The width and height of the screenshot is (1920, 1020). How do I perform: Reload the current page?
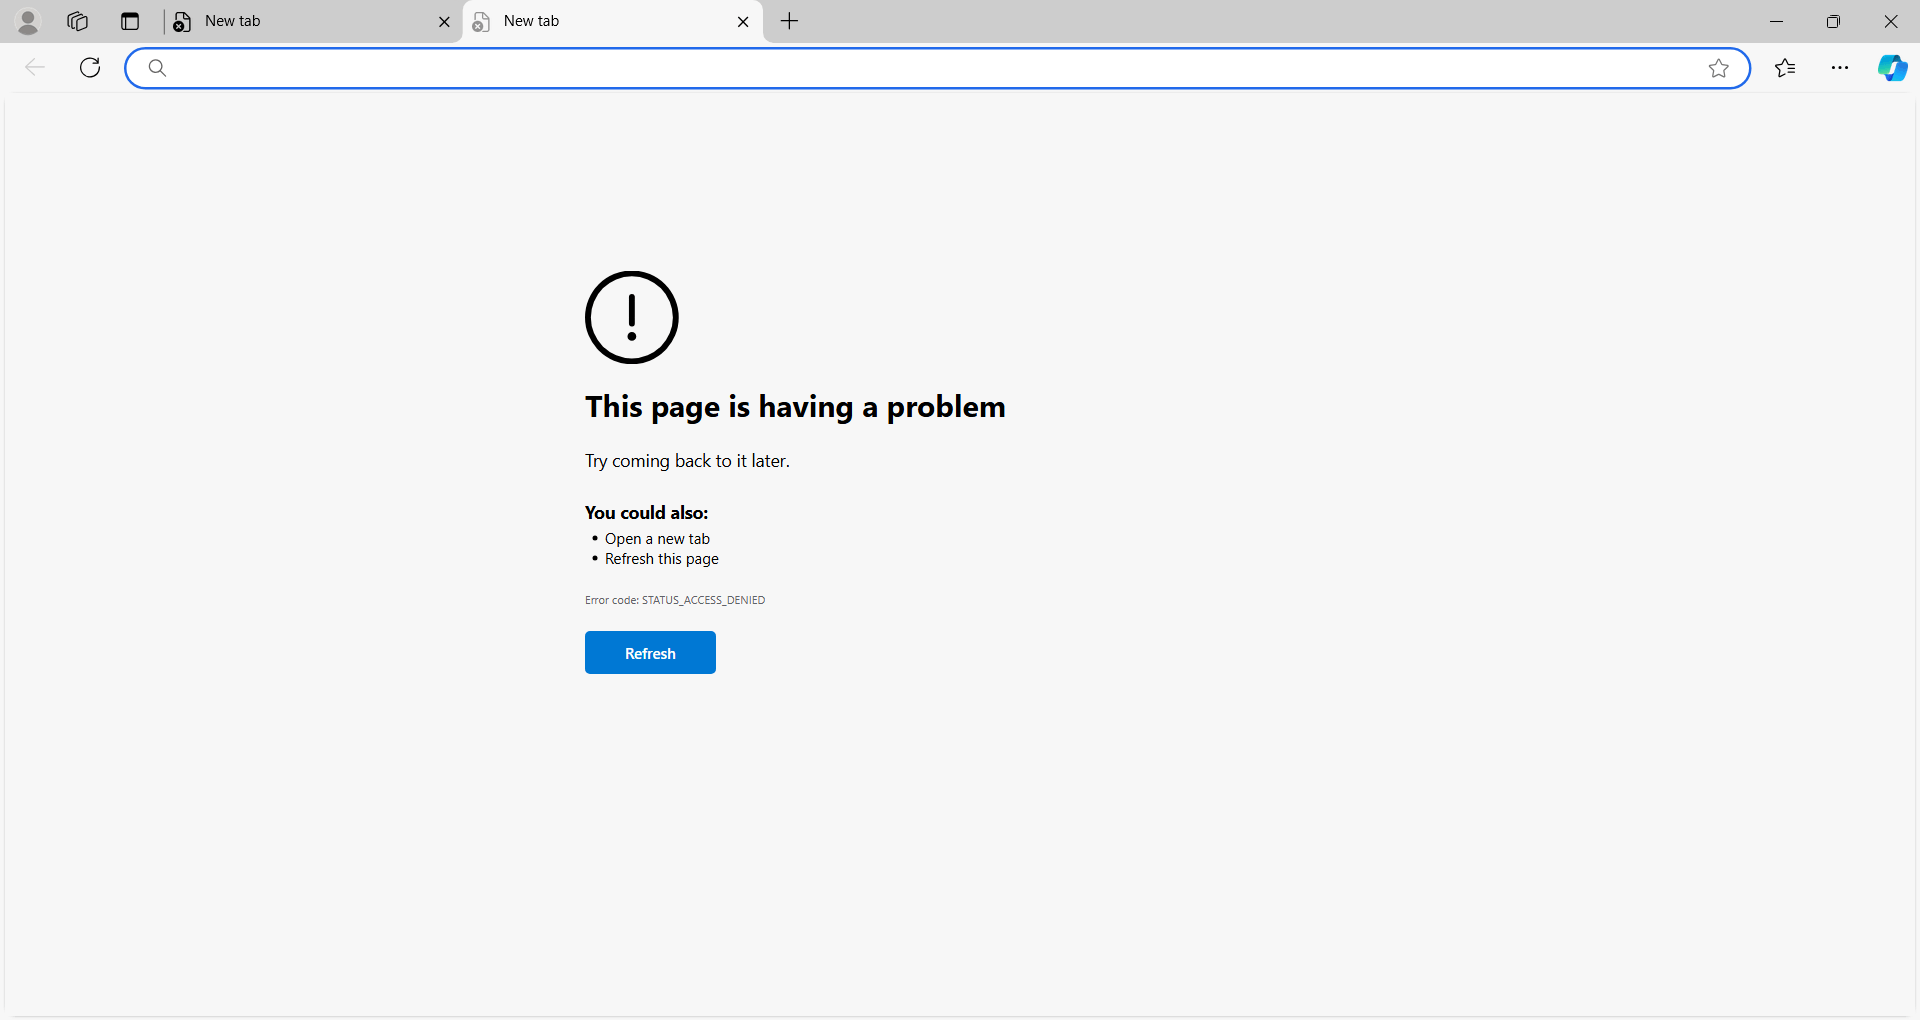[89, 67]
